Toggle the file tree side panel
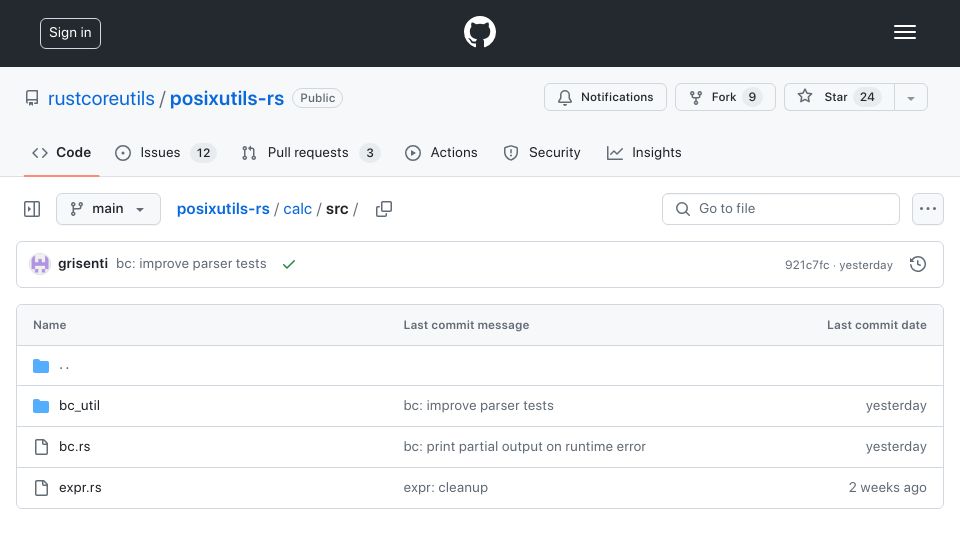Screen dimensions: 960x540 click(x=32, y=209)
